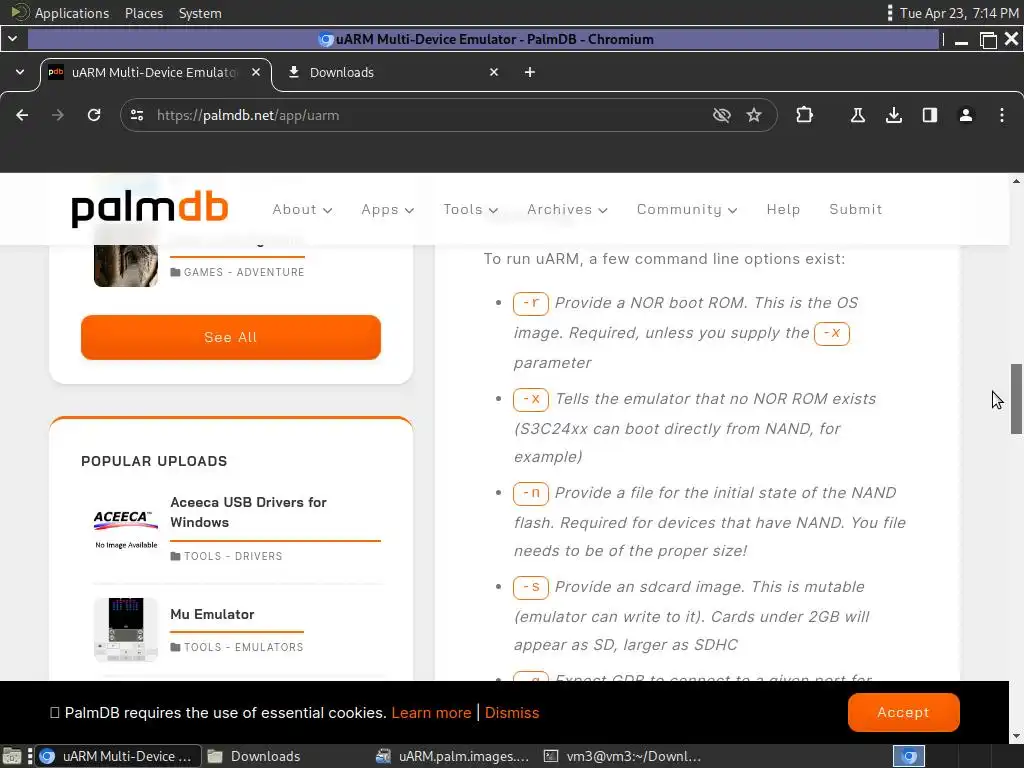Image resolution: width=1024 pixels, height=768 pixels.
Task: Click the page vertical scrollbar thumb
Action: (x=1016, y=398)
